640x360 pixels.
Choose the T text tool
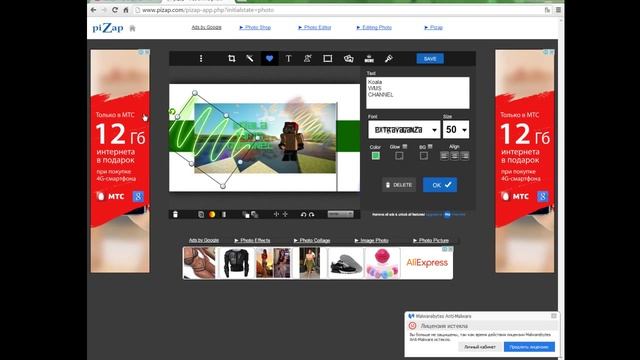[288, 59]
